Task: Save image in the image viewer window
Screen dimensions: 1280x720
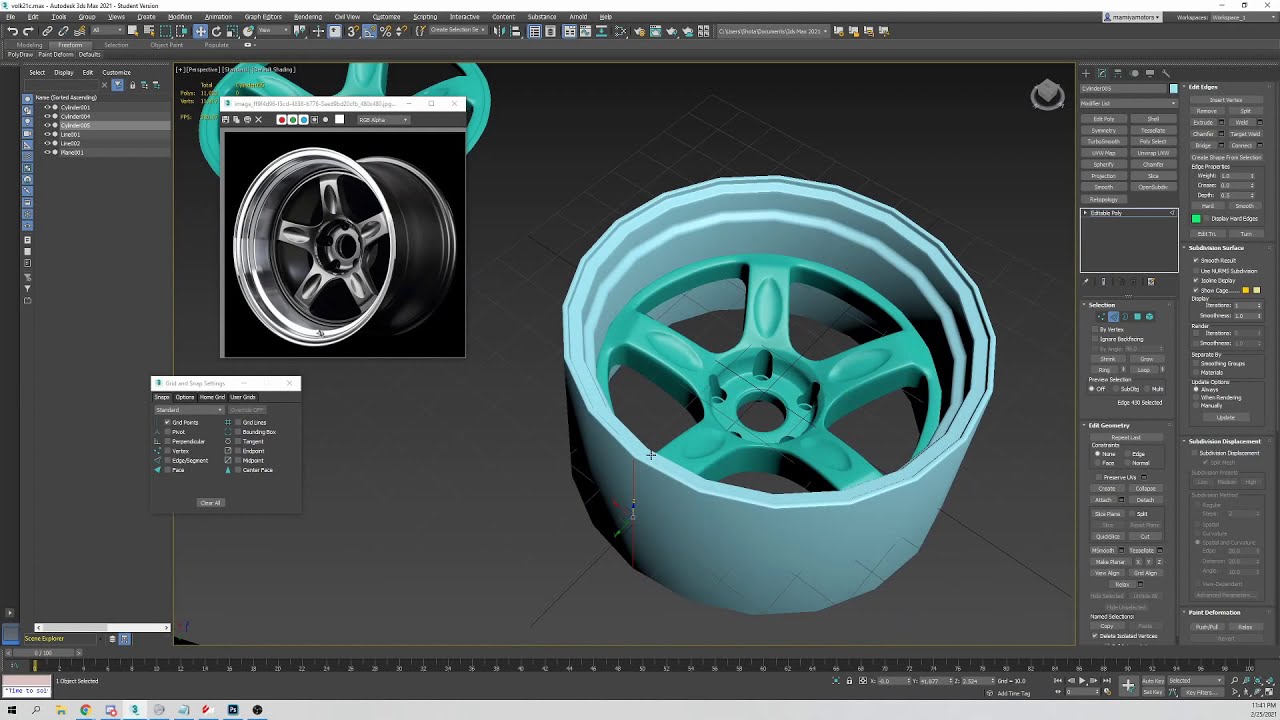Action: pos(225,120)
